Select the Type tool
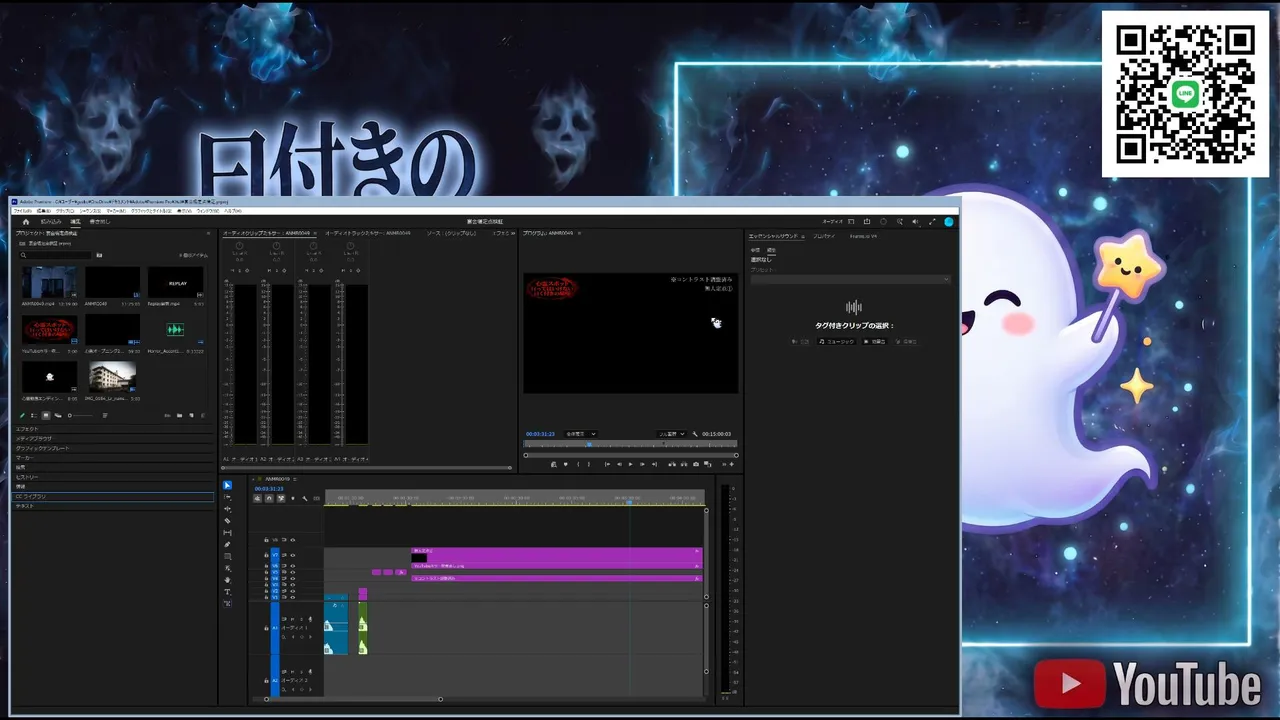Screen dimensions: 1280x720 tap(227, 592)
